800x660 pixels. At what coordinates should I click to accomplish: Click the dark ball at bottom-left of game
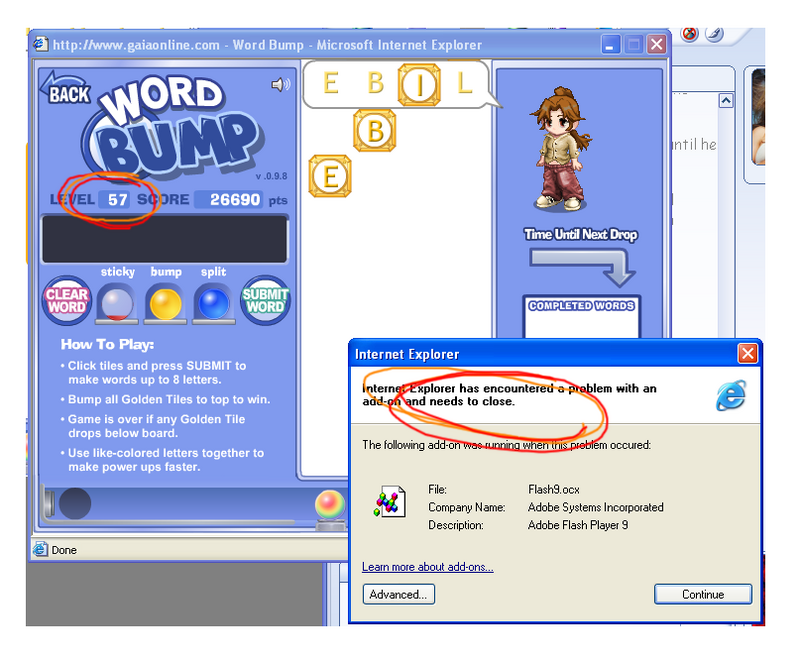[x=75, y=503]
